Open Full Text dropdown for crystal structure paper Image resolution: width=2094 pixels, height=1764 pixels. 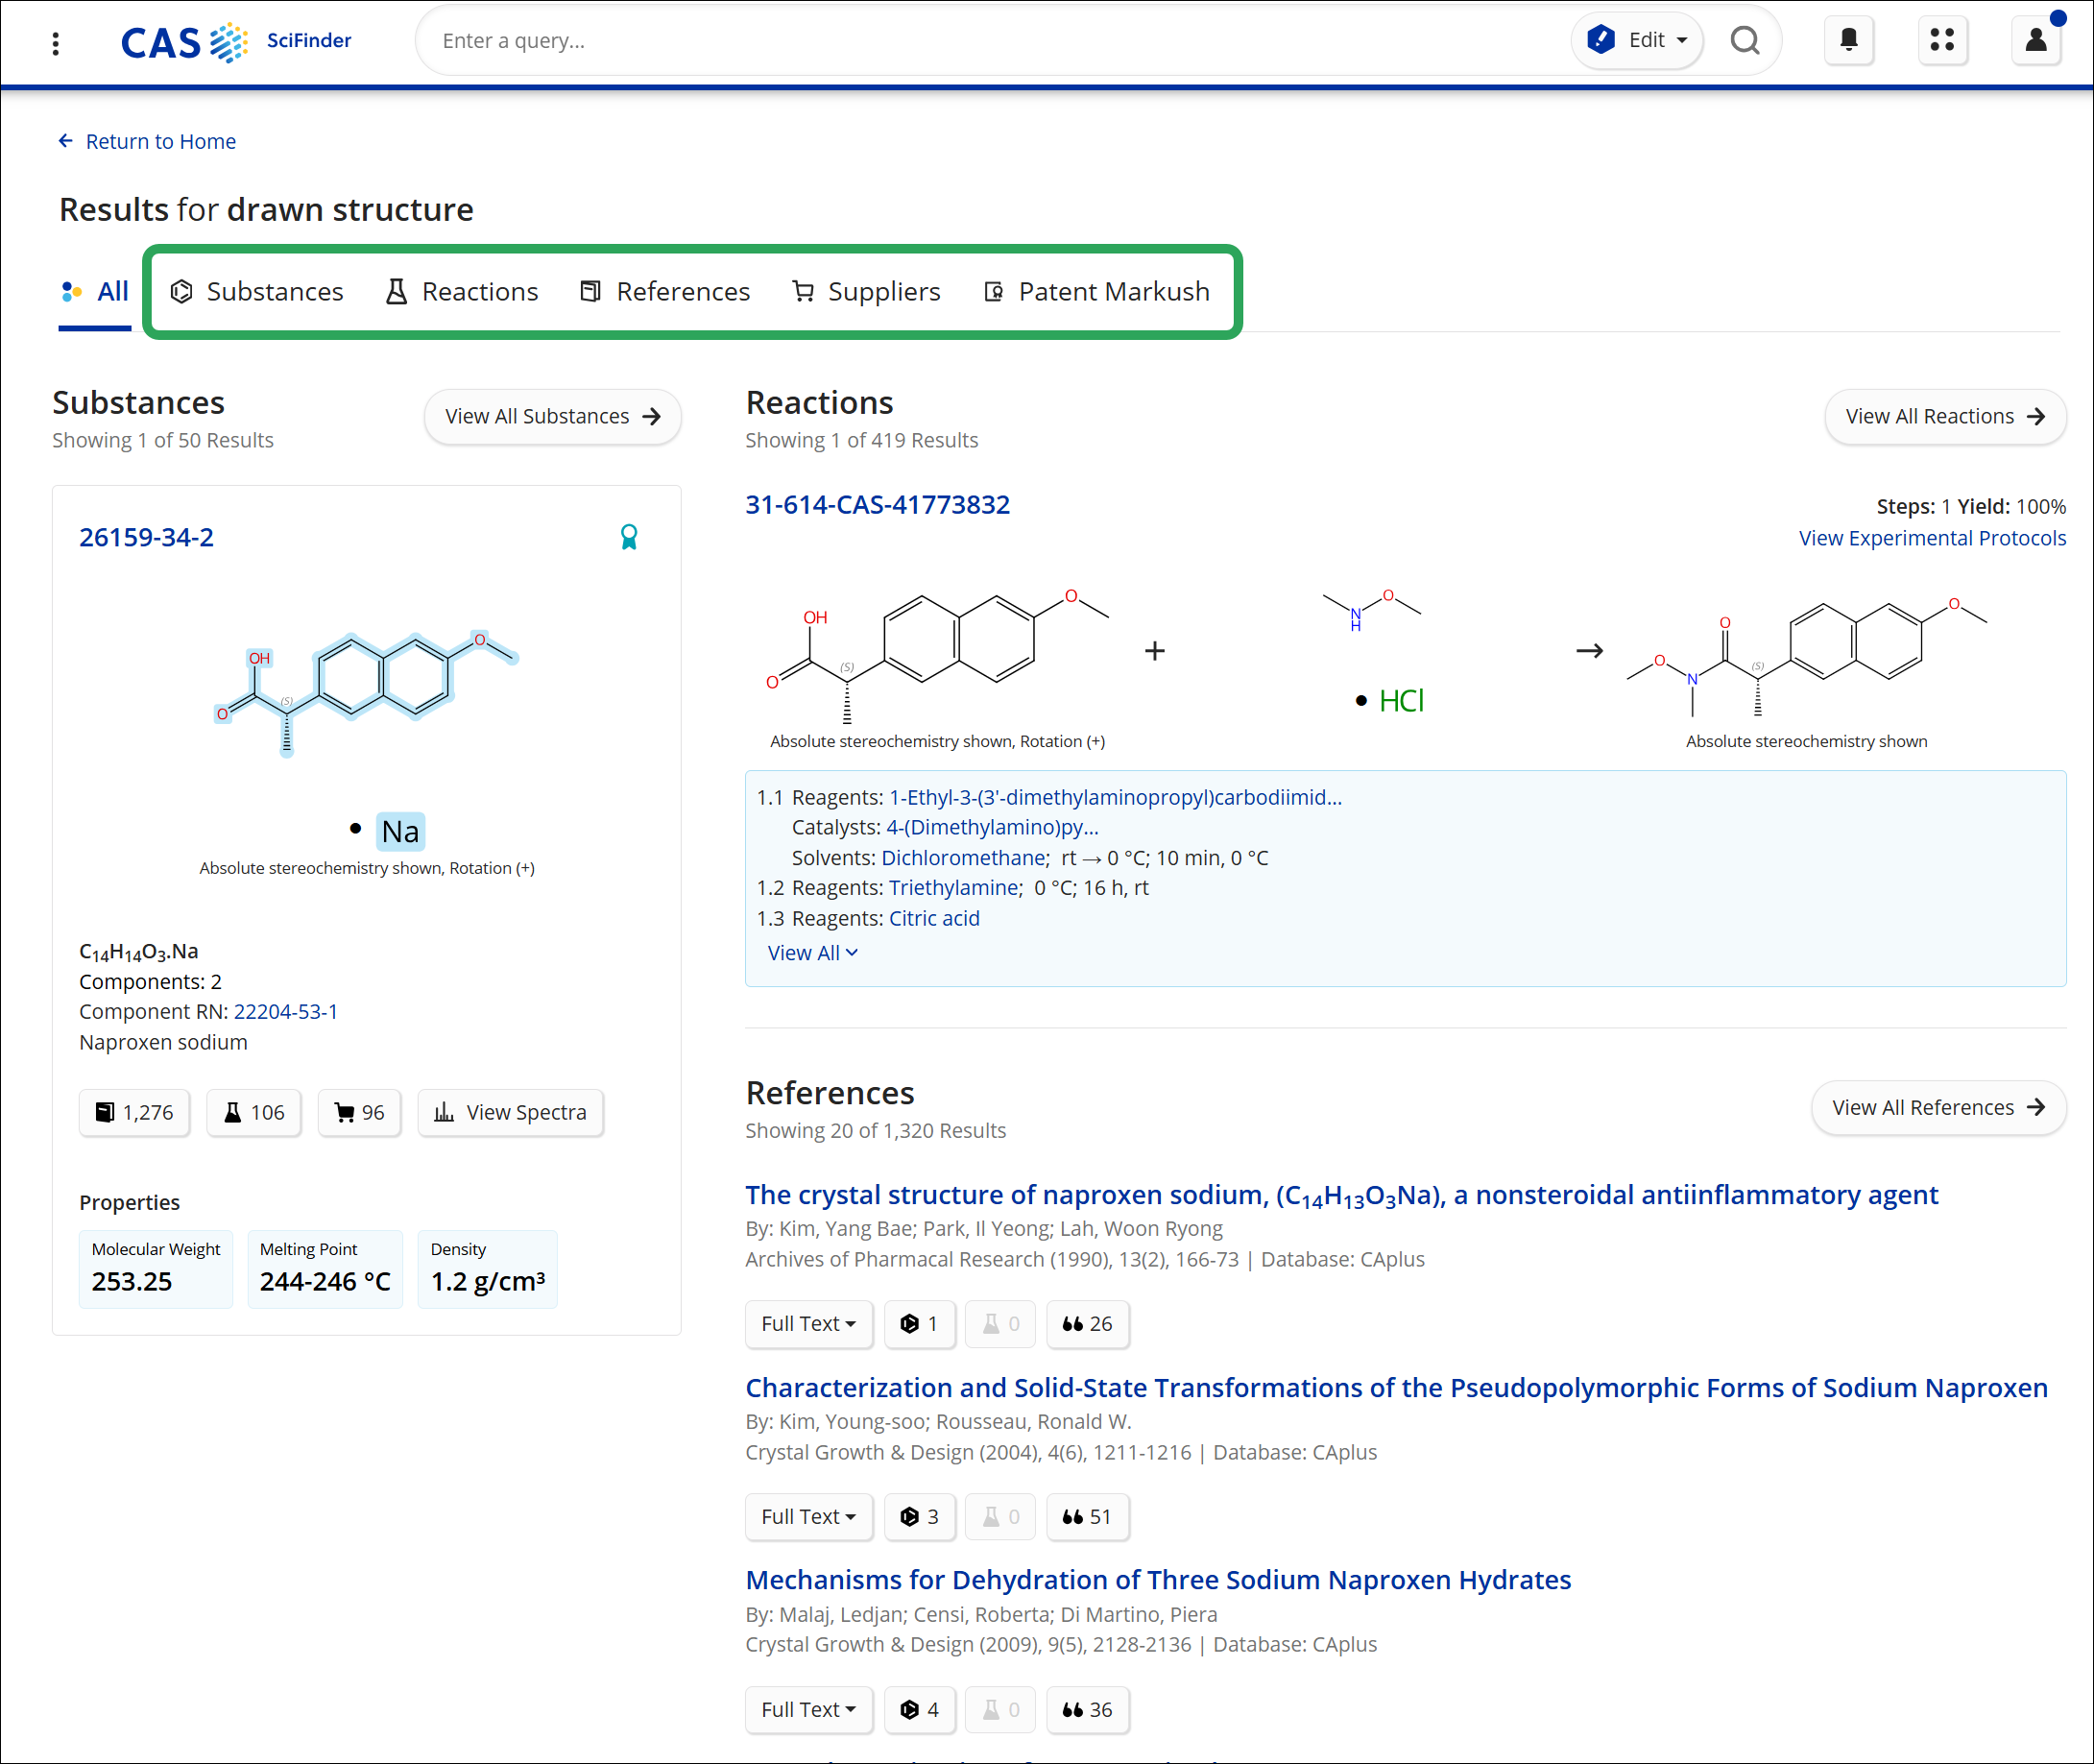point(809,1323)
